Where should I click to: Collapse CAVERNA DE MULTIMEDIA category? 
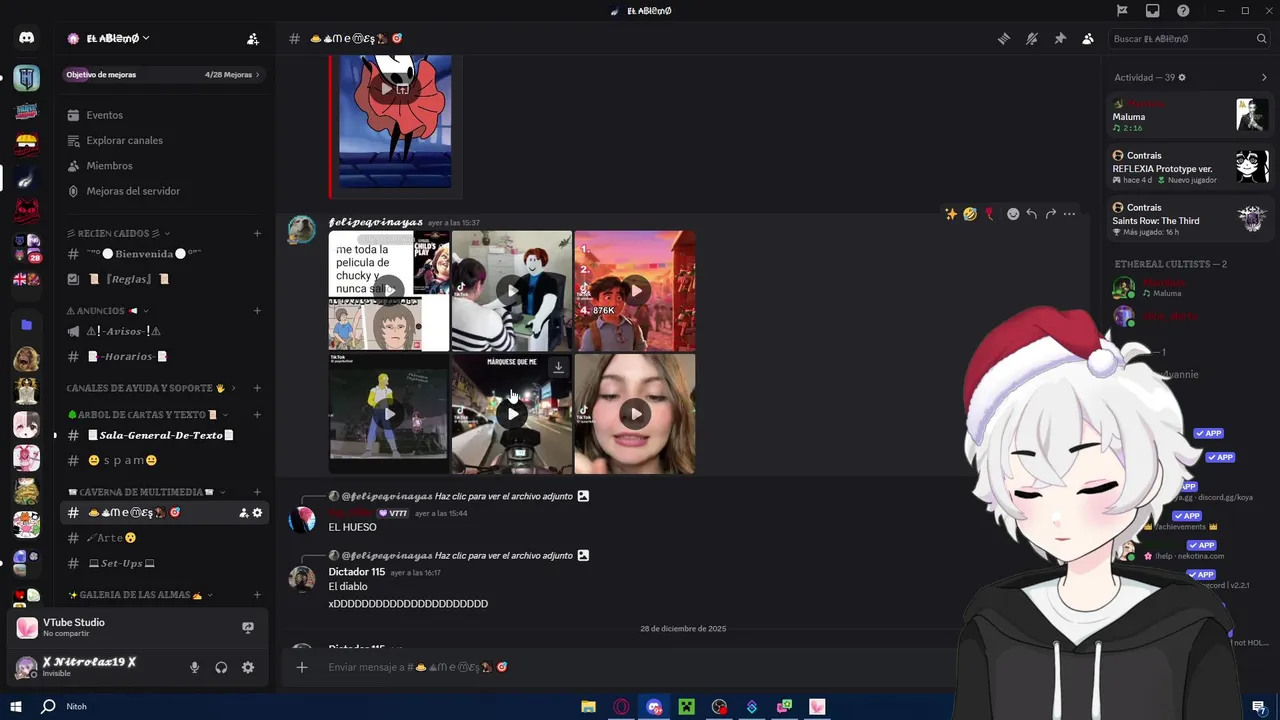[146, 492]
